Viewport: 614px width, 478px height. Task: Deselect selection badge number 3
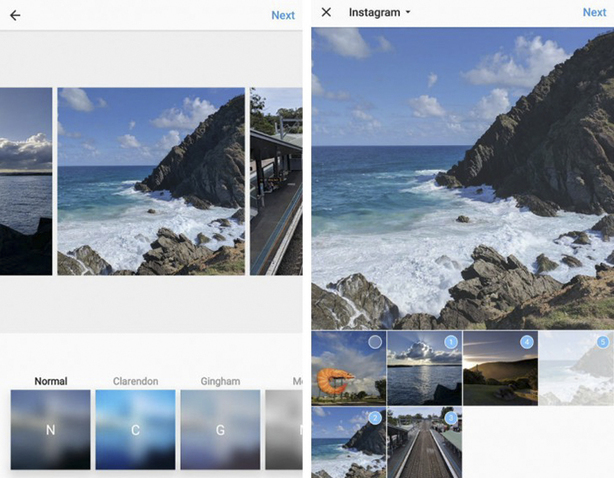click(451, 418)
